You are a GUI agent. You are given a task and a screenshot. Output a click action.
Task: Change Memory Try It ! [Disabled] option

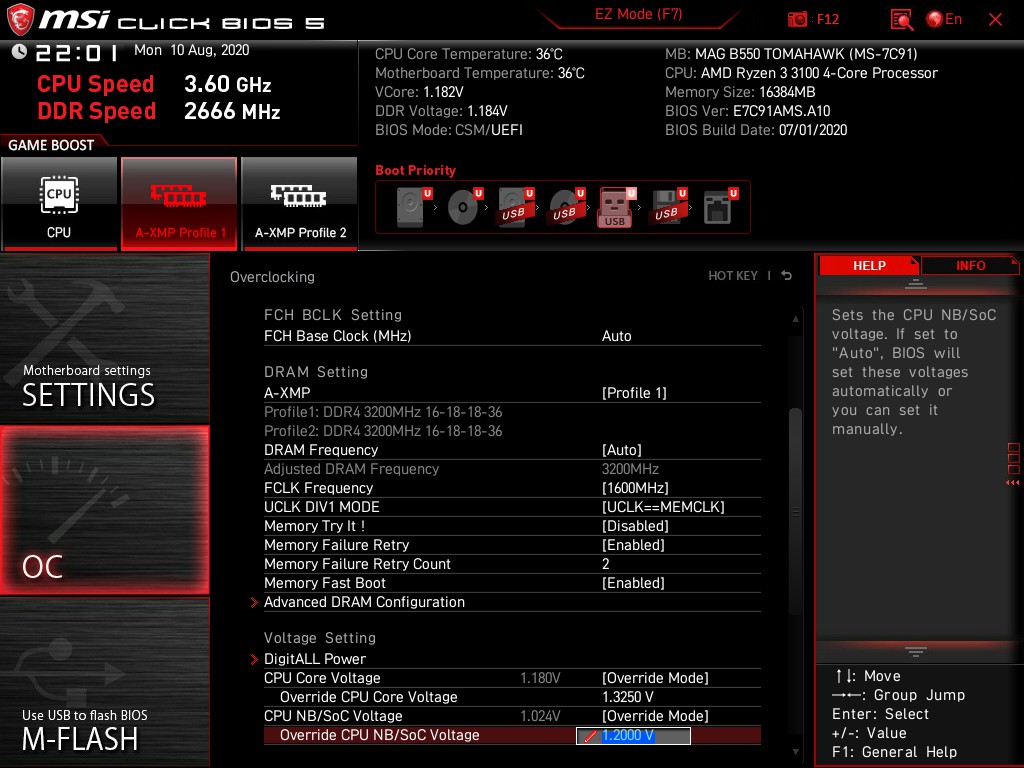click(x=635, y=526)
